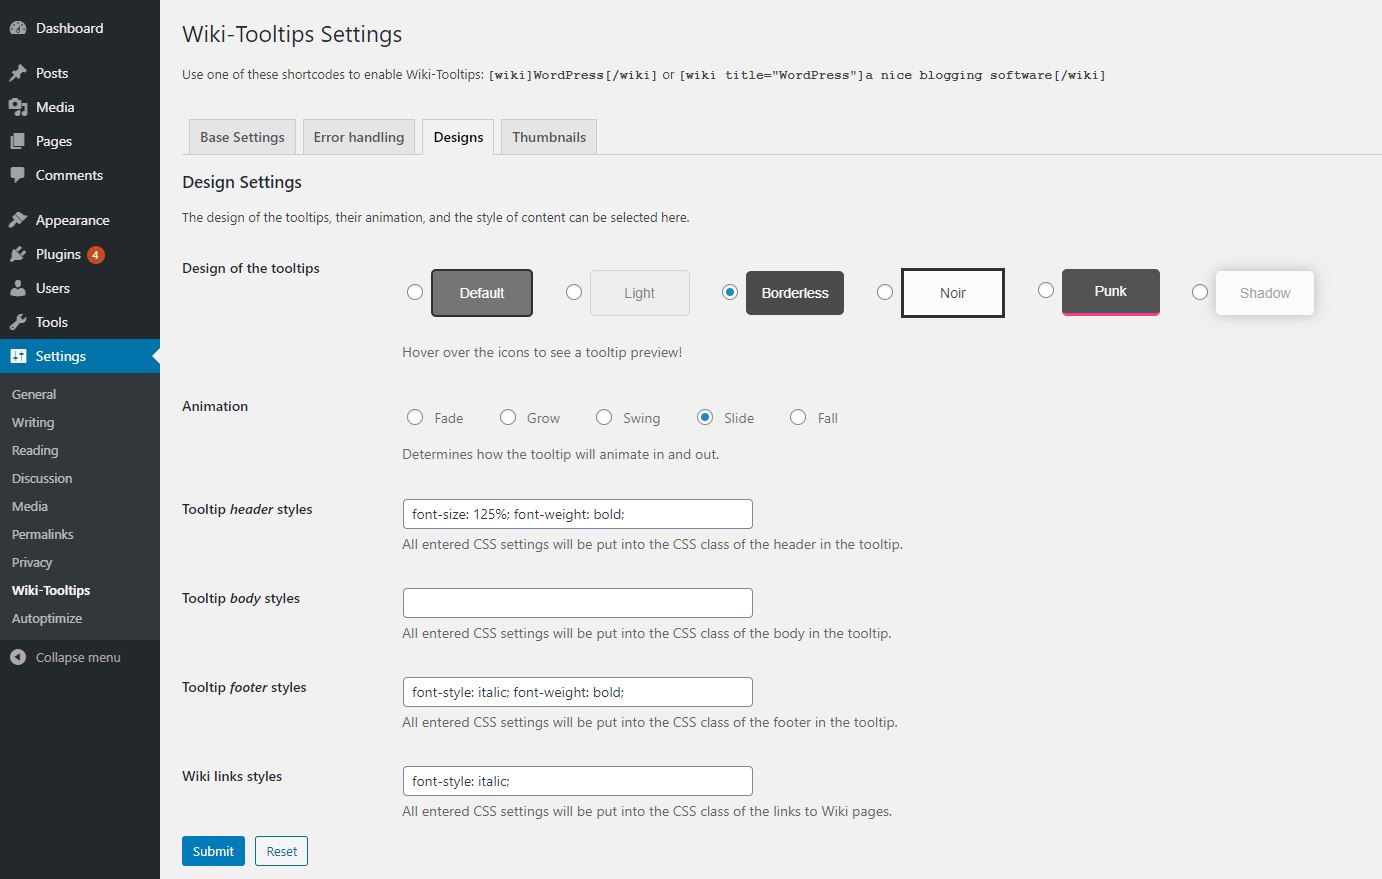The height and width of the screenshot is (879, 1382).
Task: Focus the Wiki links styles field
Action: [x=578, y=781]
